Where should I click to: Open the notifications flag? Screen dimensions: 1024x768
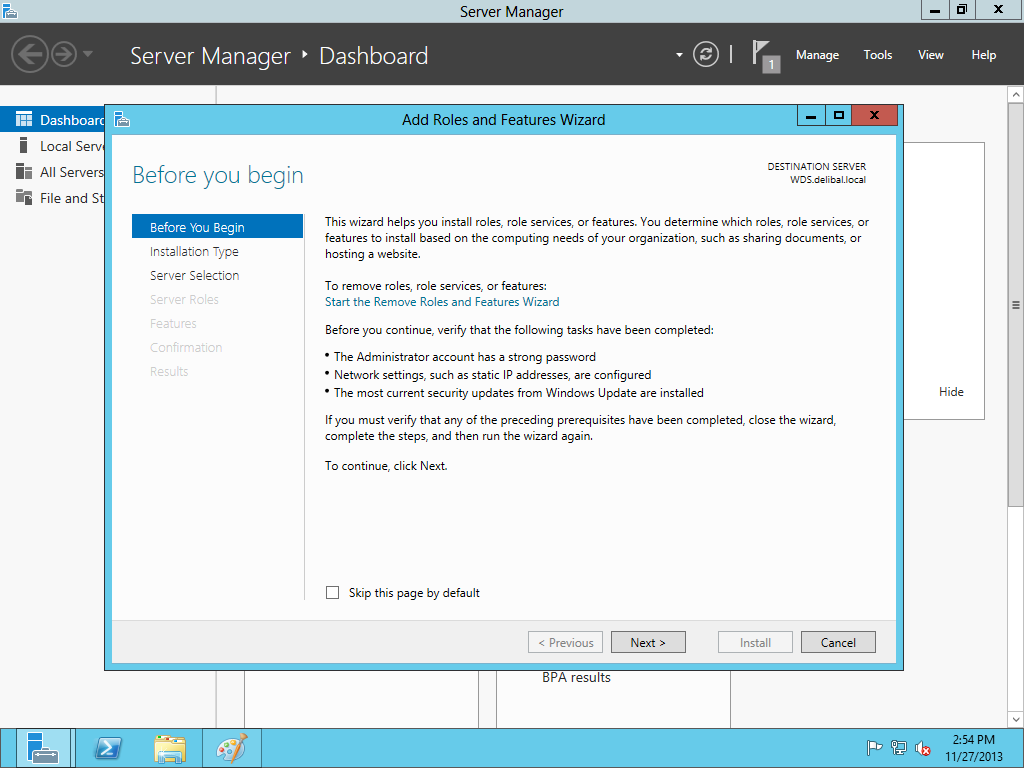[x=764, y=54]
